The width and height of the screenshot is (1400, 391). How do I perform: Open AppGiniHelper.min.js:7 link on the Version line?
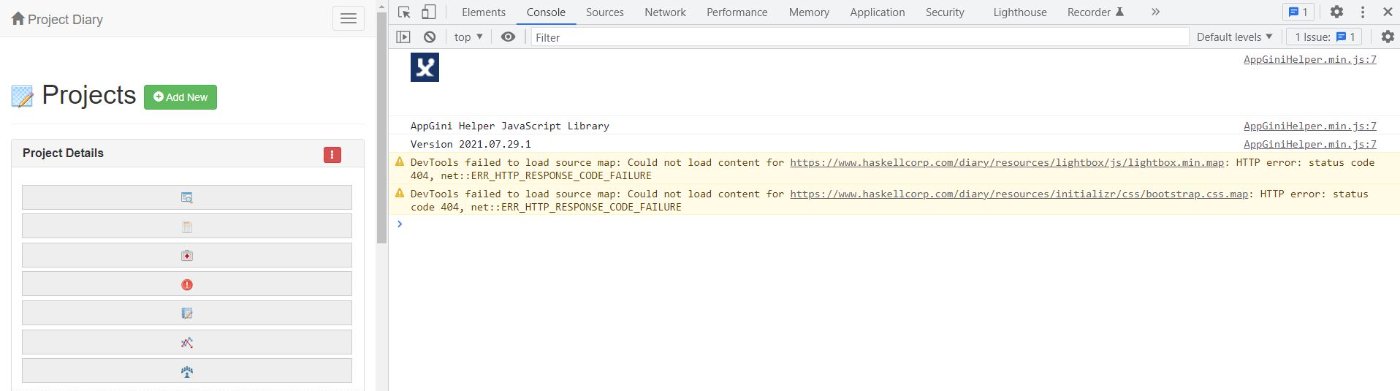(1309, 144)
